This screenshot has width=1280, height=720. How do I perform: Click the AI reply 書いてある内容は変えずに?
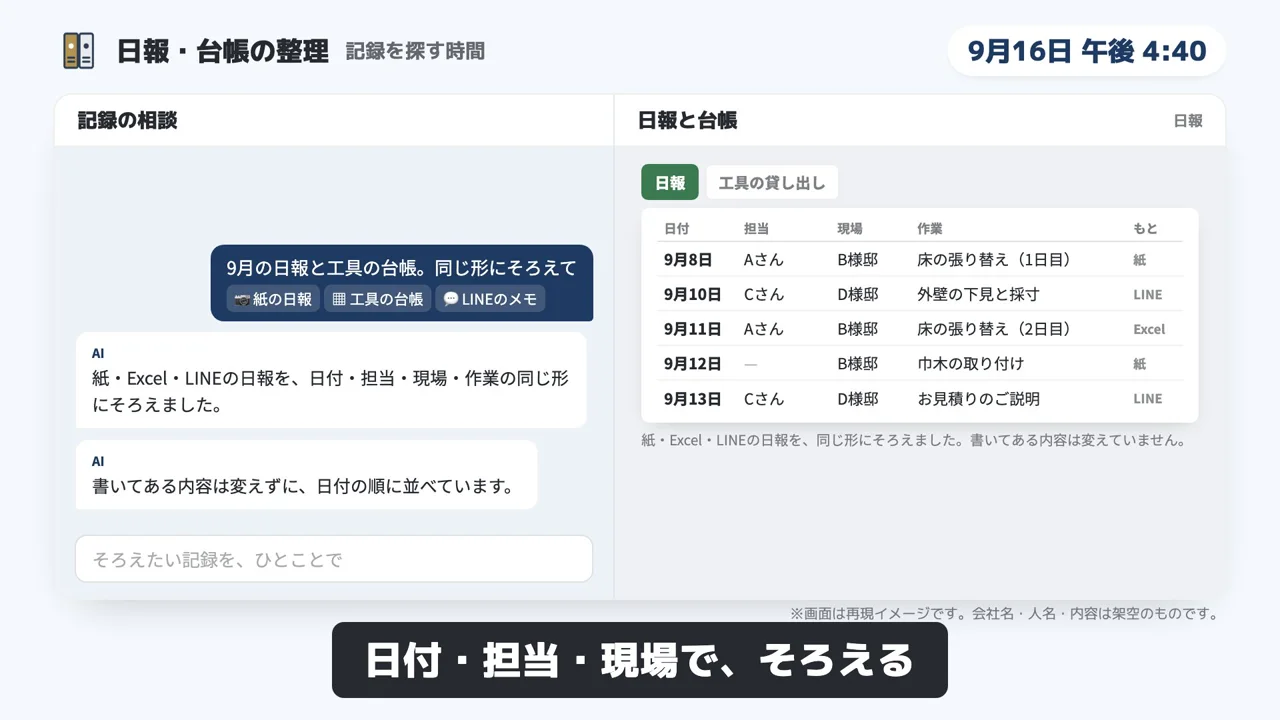(306, 475)
